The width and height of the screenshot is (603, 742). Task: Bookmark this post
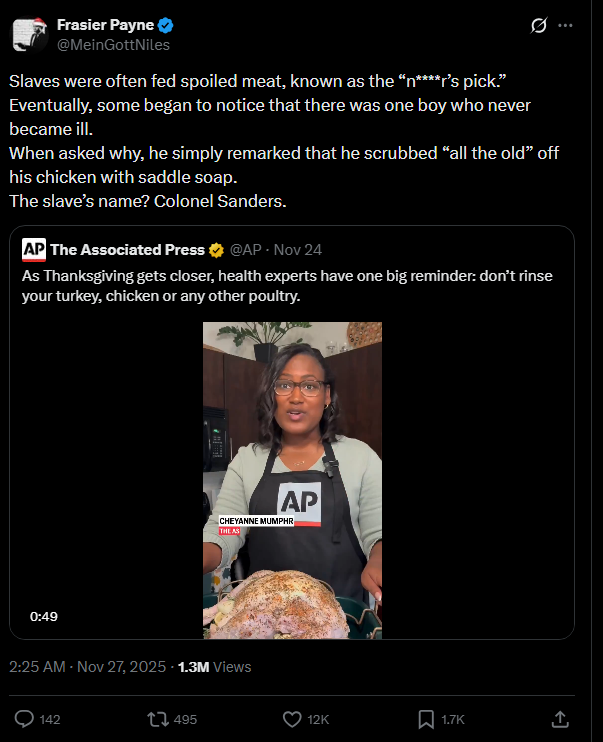click(426, 719)
